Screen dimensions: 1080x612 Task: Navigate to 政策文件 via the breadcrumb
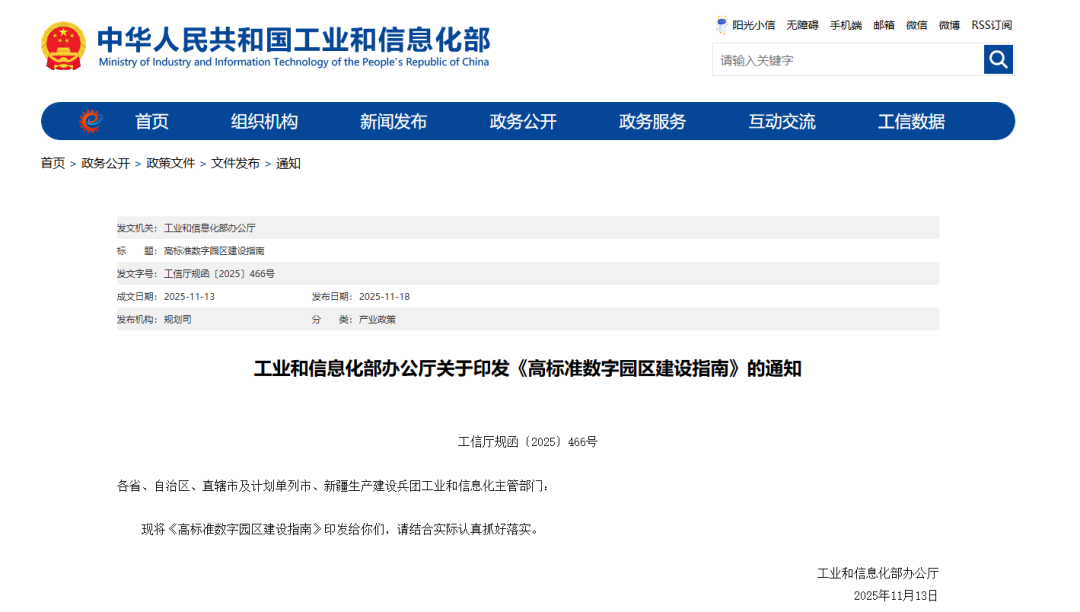[x=170, y=163]
